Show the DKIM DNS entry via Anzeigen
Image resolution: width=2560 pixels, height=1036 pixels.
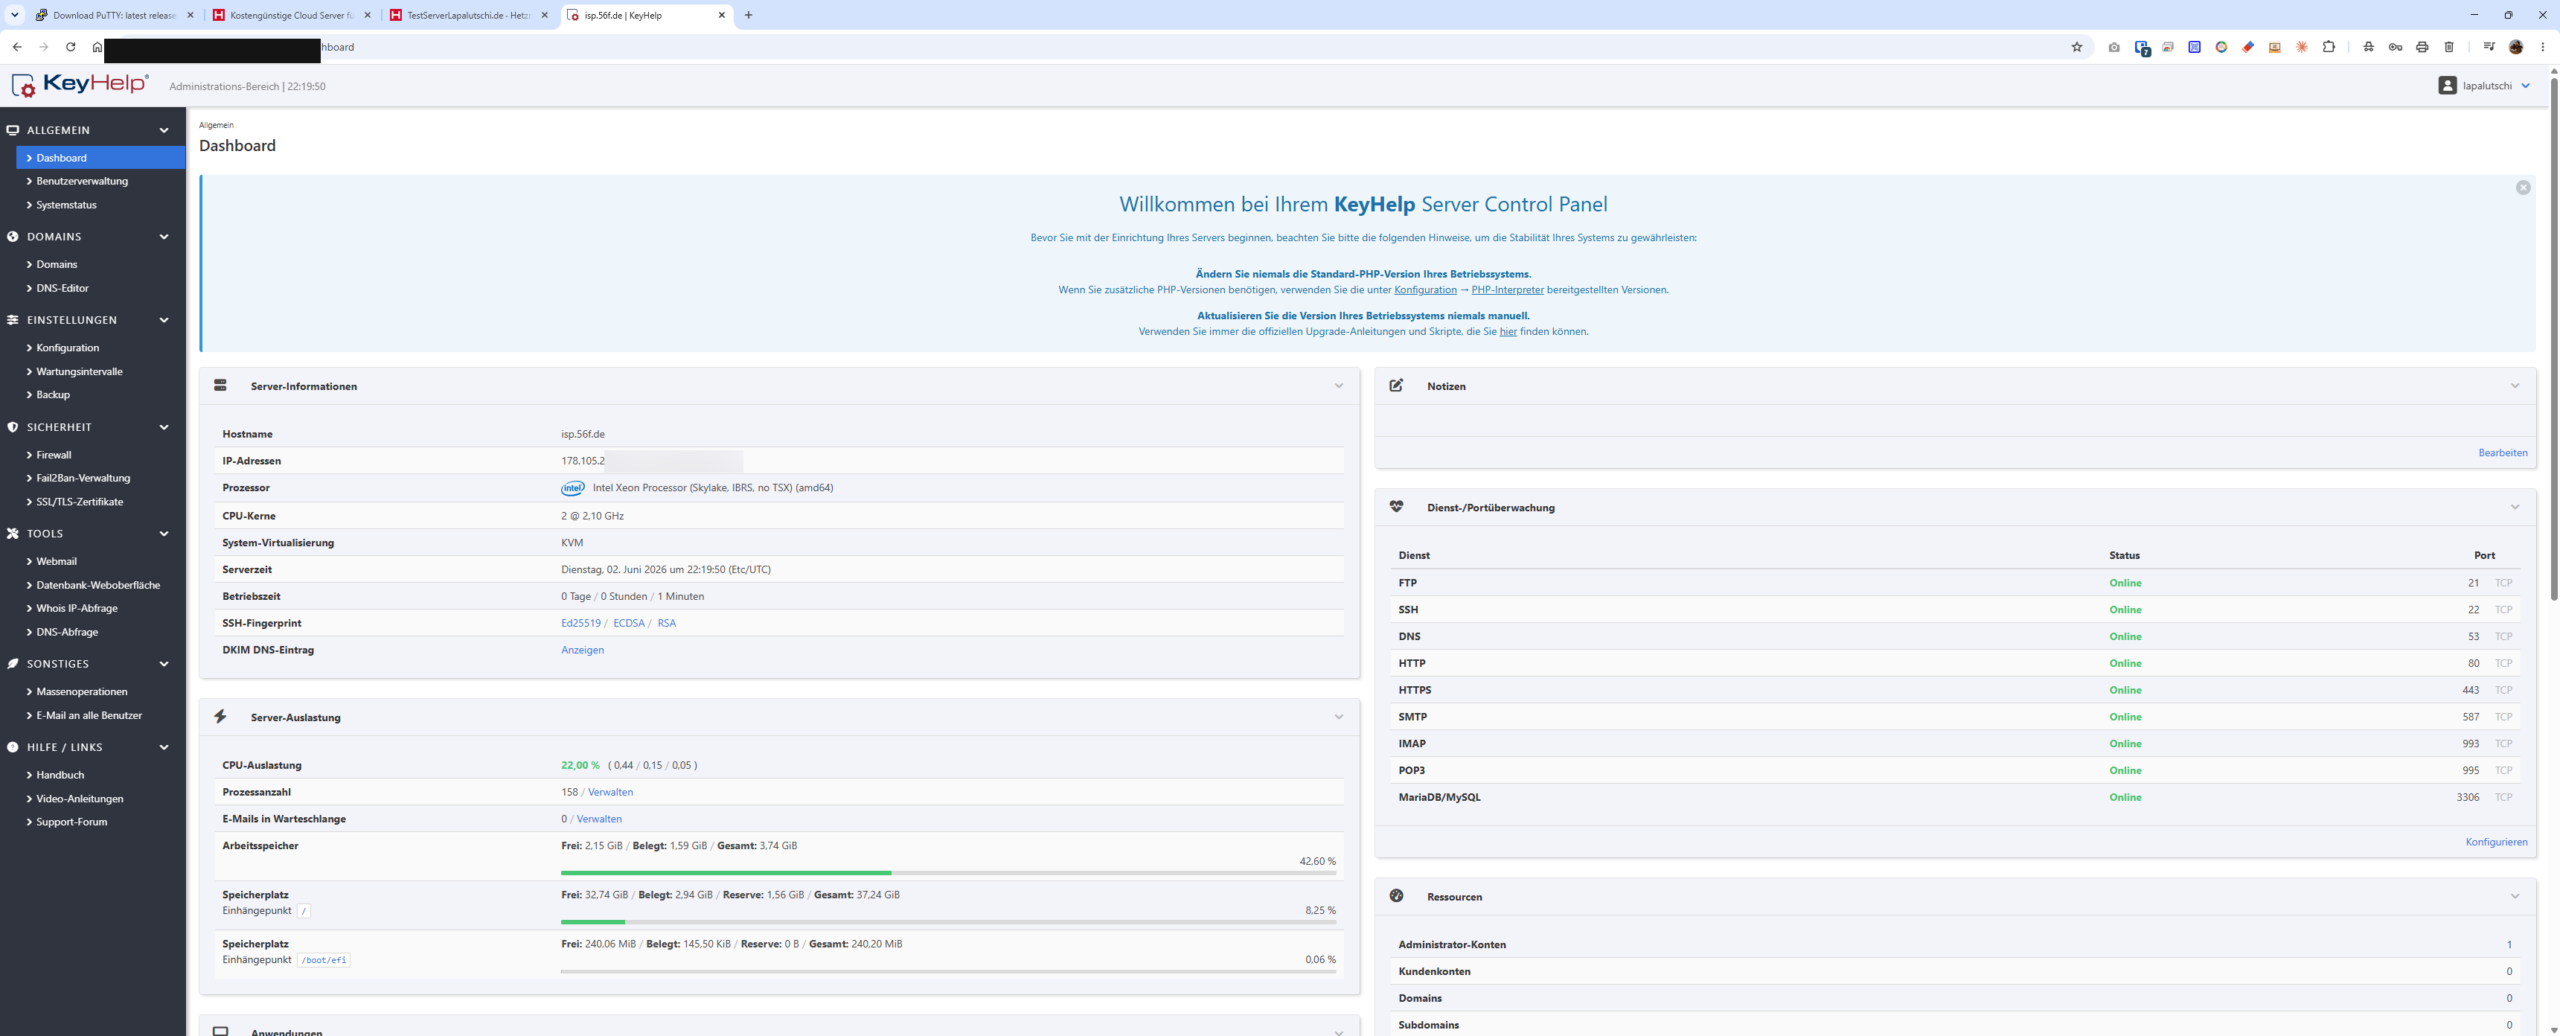(582, 650)
